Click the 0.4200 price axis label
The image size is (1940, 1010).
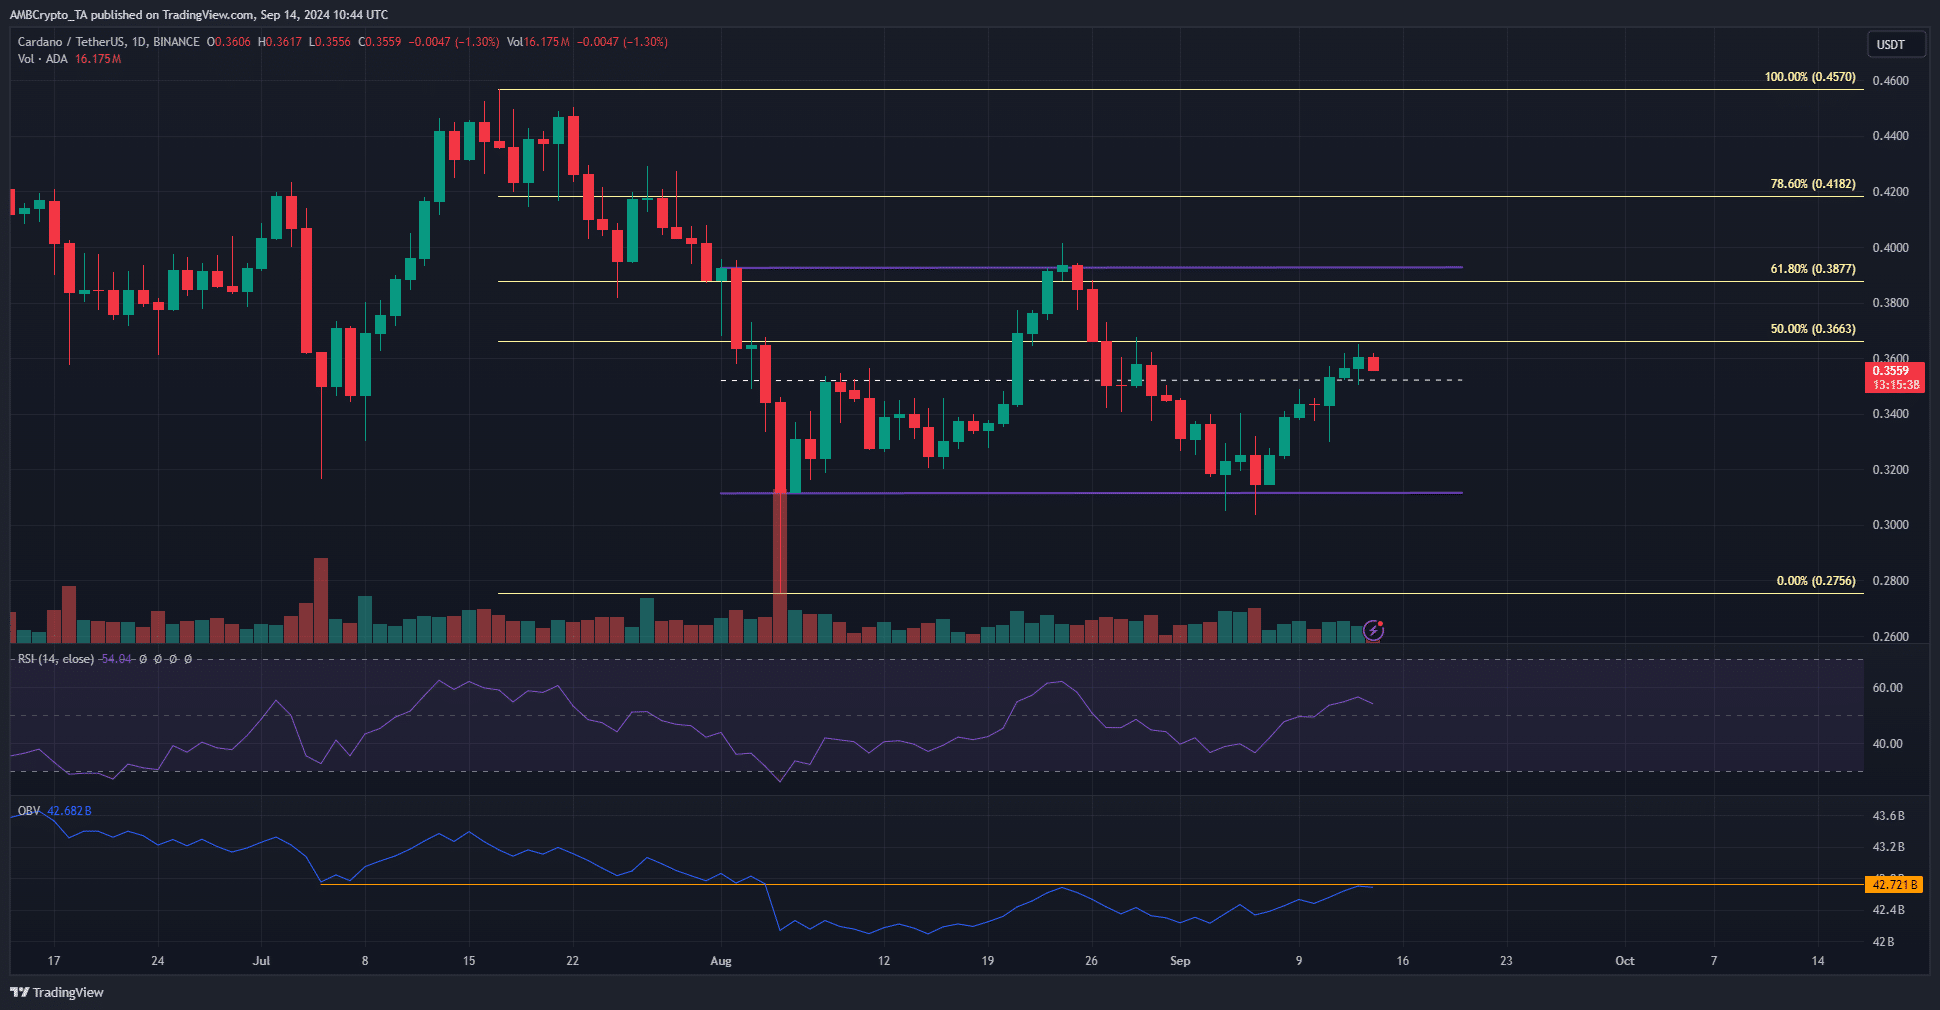(1890, 192)
